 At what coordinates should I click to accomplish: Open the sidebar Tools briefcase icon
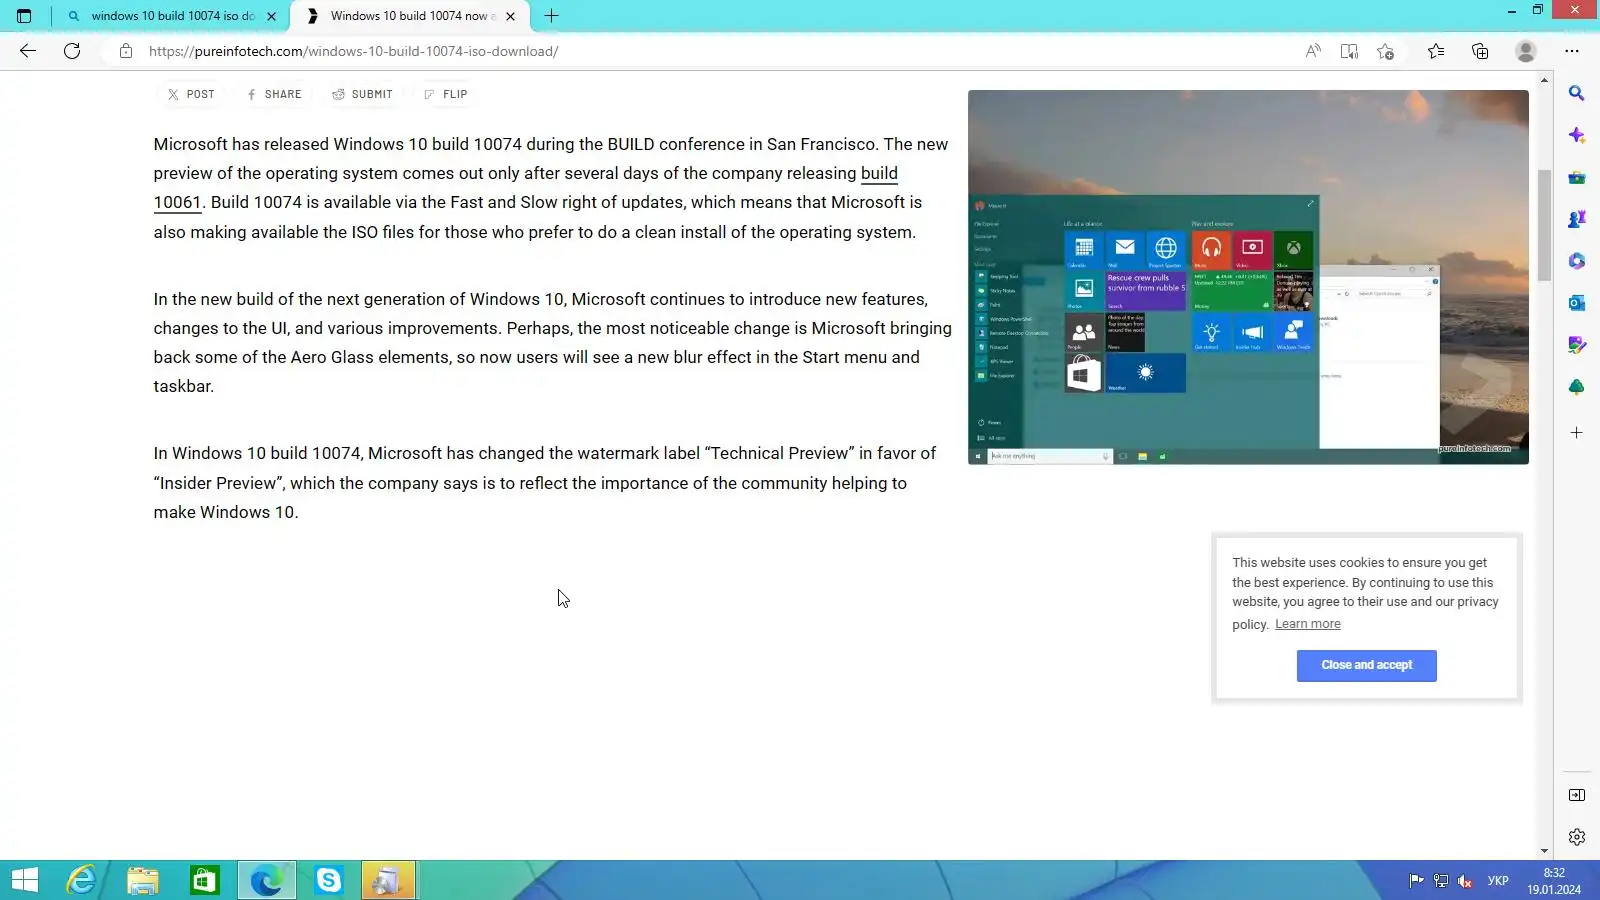pos(1577,177)
